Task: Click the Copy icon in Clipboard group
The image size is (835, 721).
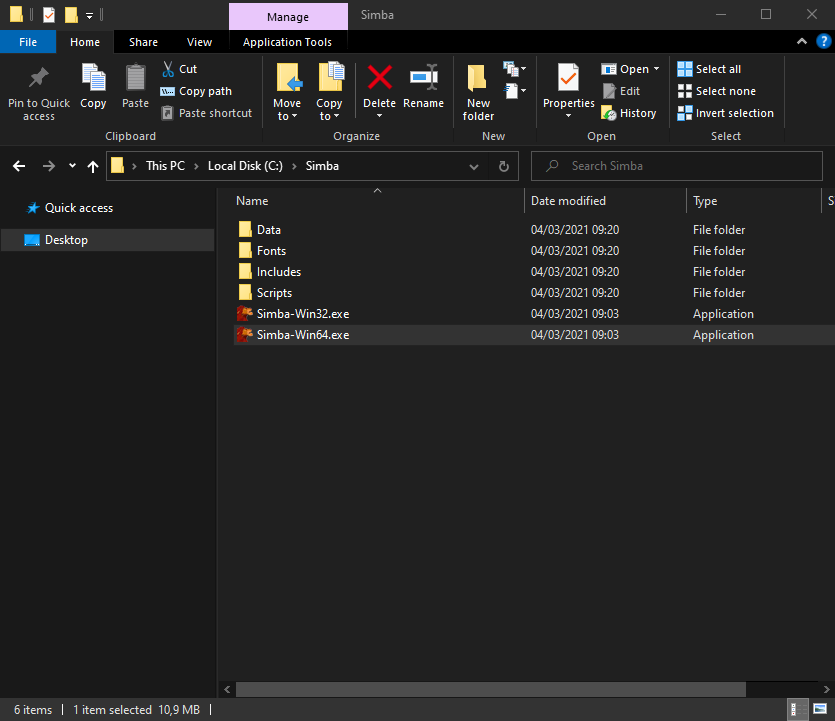Action: [93, 78]
